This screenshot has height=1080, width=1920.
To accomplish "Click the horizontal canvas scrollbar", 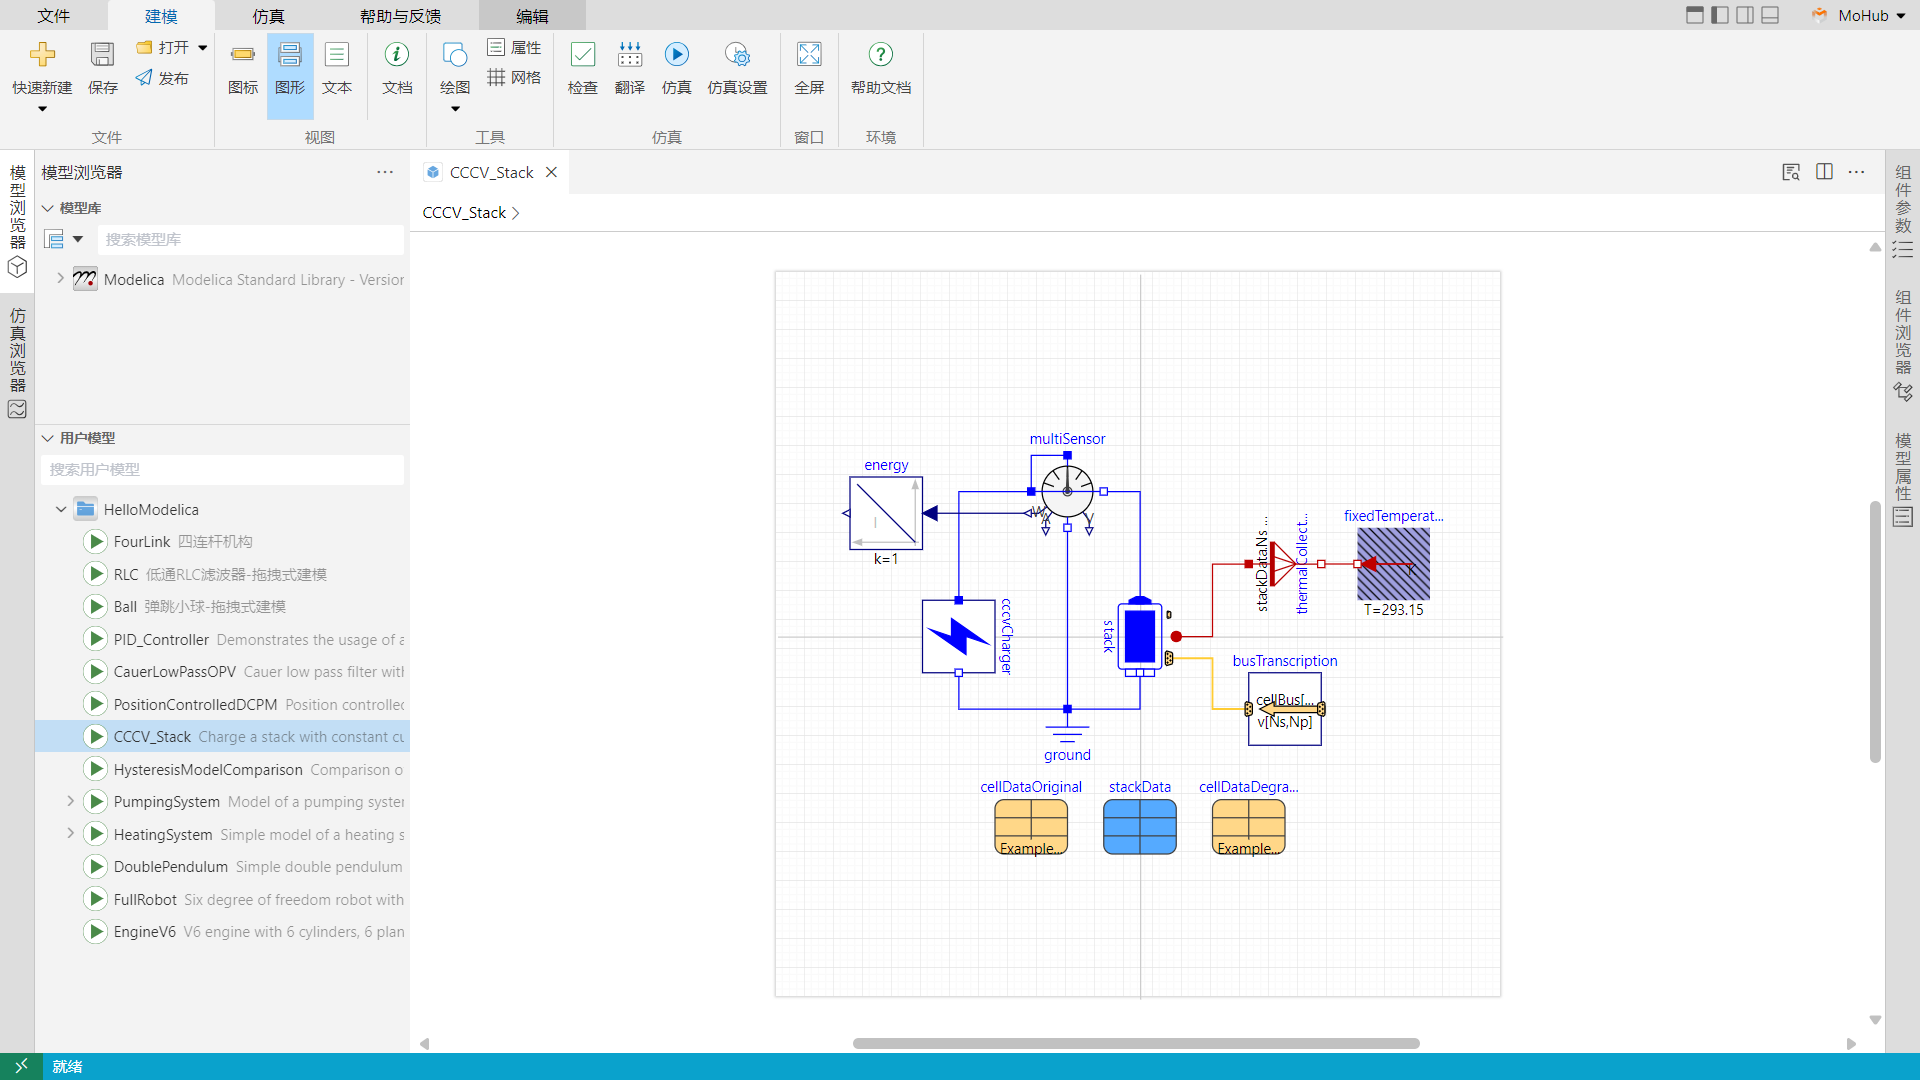I will click(1136, 1043).
